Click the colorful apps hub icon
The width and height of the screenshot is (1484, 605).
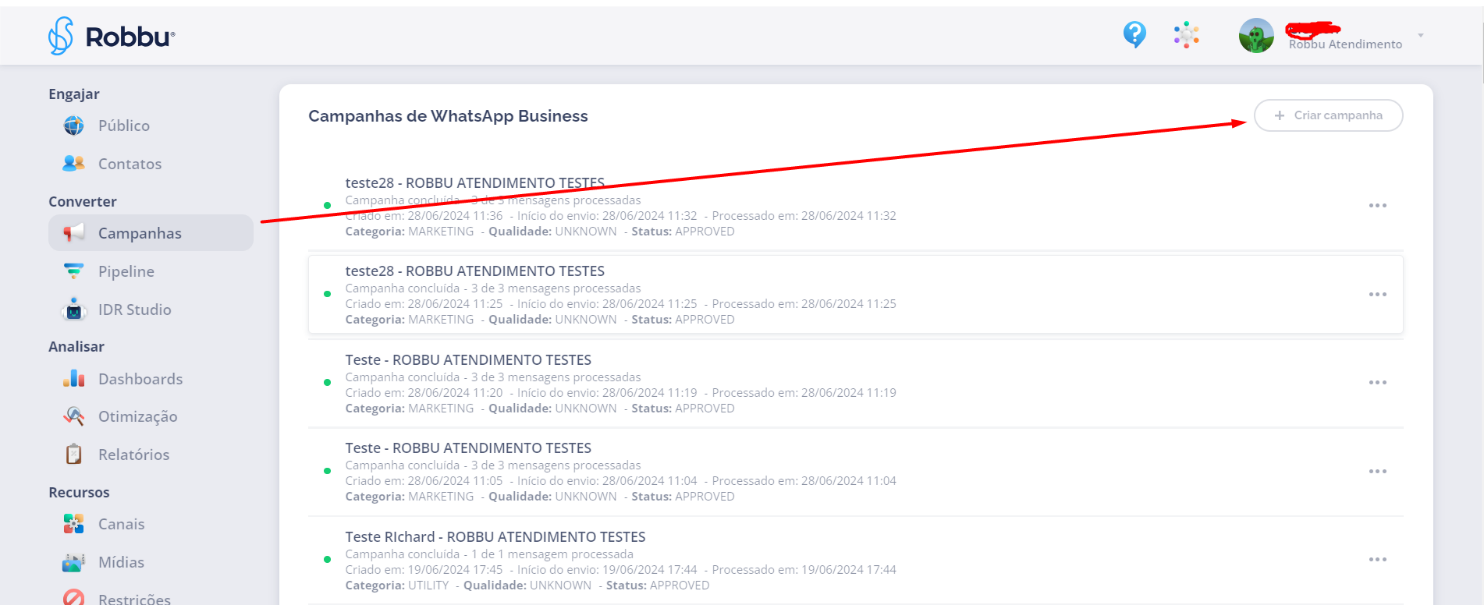click(1186, 36)
